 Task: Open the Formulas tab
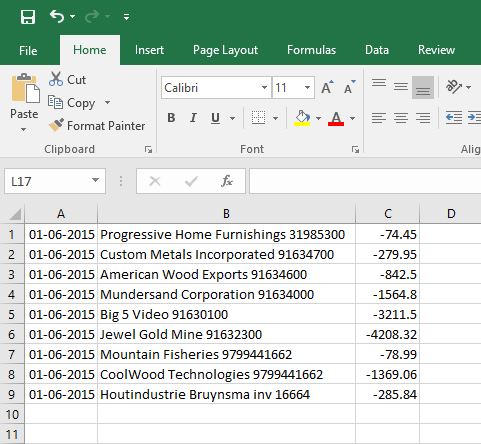tap(311, 50)
